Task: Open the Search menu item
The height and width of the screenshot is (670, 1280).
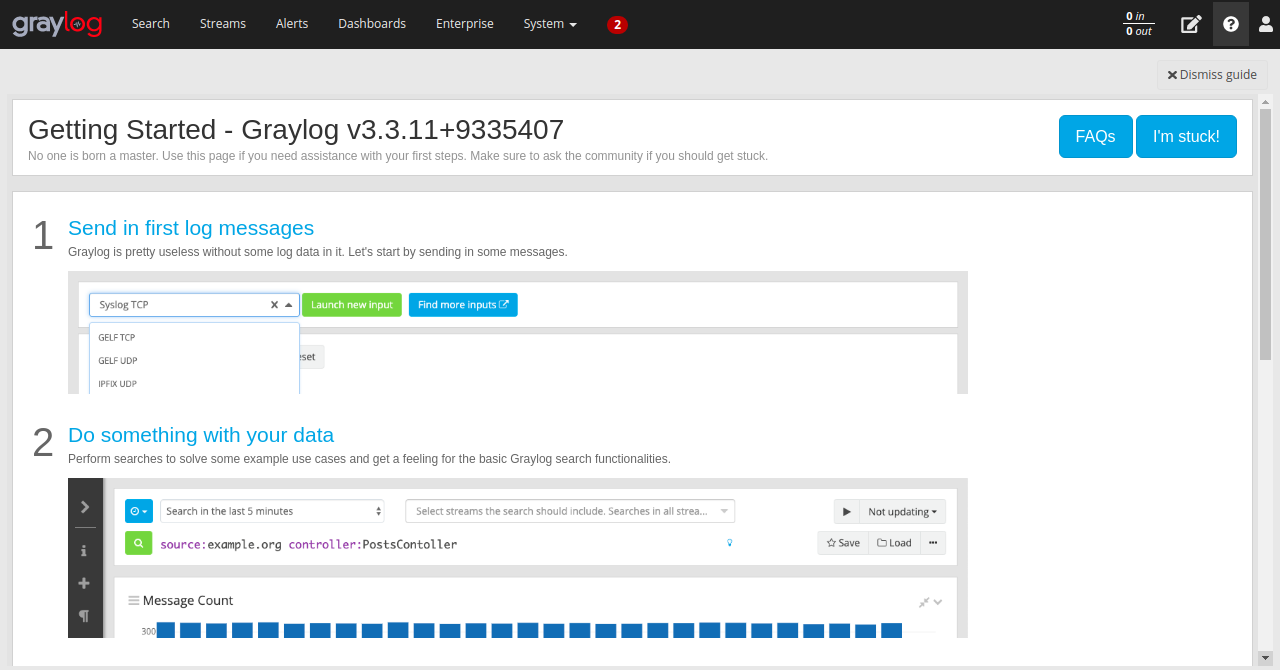Action: click(x=151, y=24)
